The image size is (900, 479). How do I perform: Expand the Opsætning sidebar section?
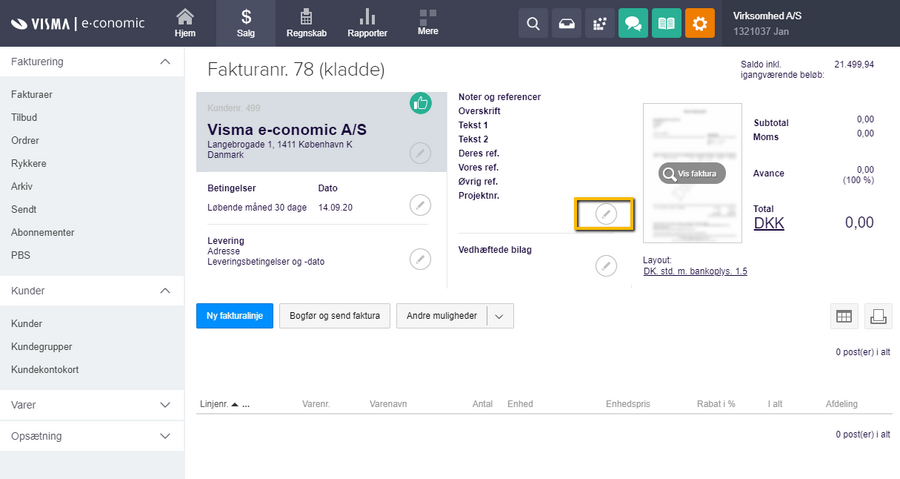165,436
